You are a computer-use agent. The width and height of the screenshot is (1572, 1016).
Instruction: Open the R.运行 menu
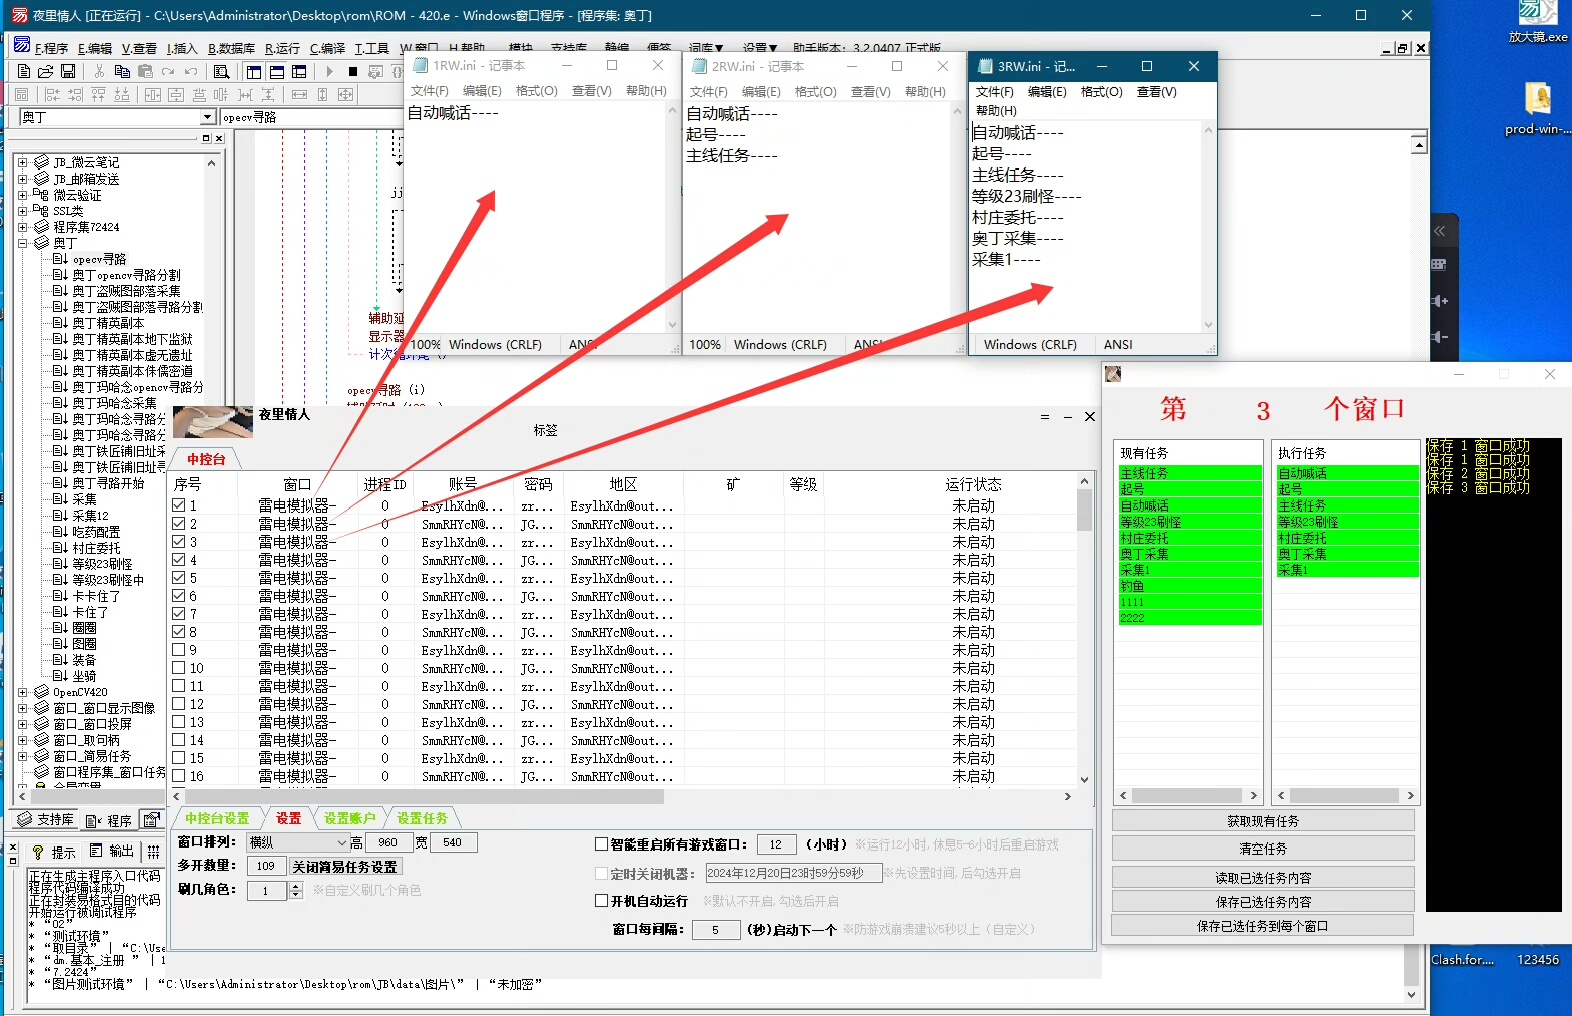click(x=282, y=48)
